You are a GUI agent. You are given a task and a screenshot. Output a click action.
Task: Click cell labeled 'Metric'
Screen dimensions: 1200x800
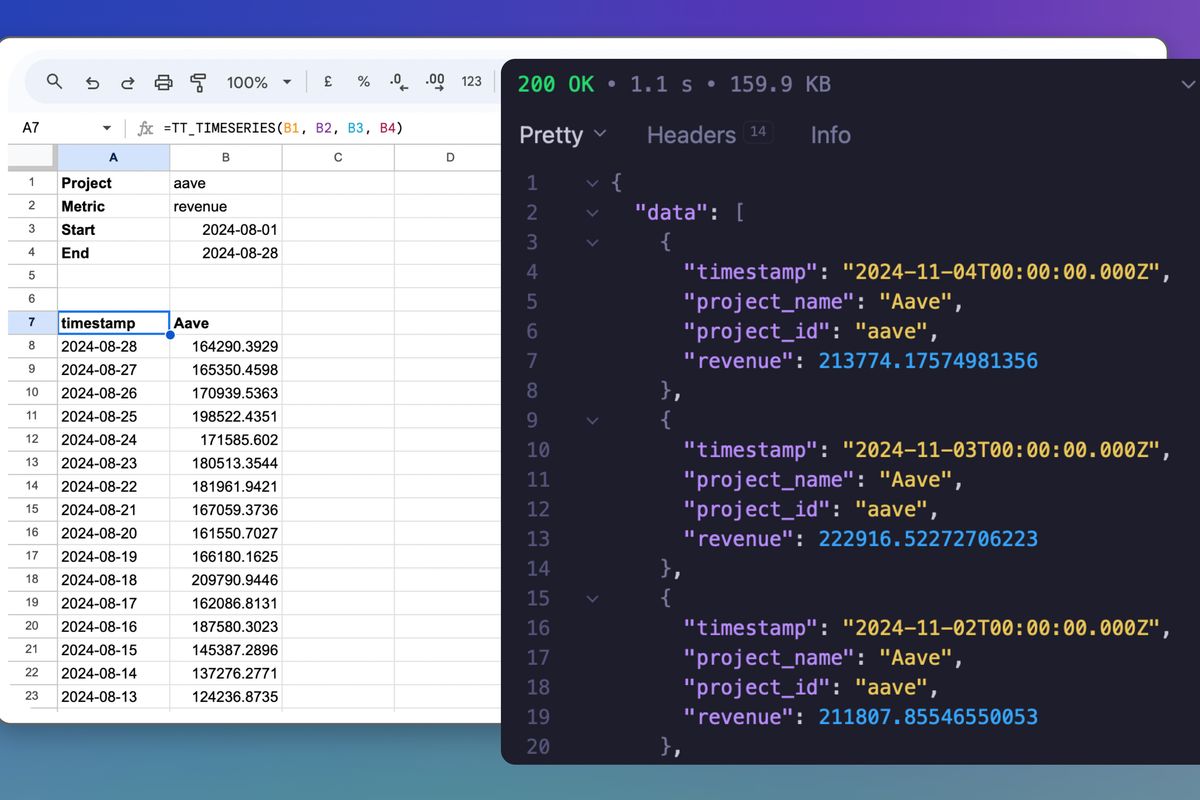[x=113, y=206]
